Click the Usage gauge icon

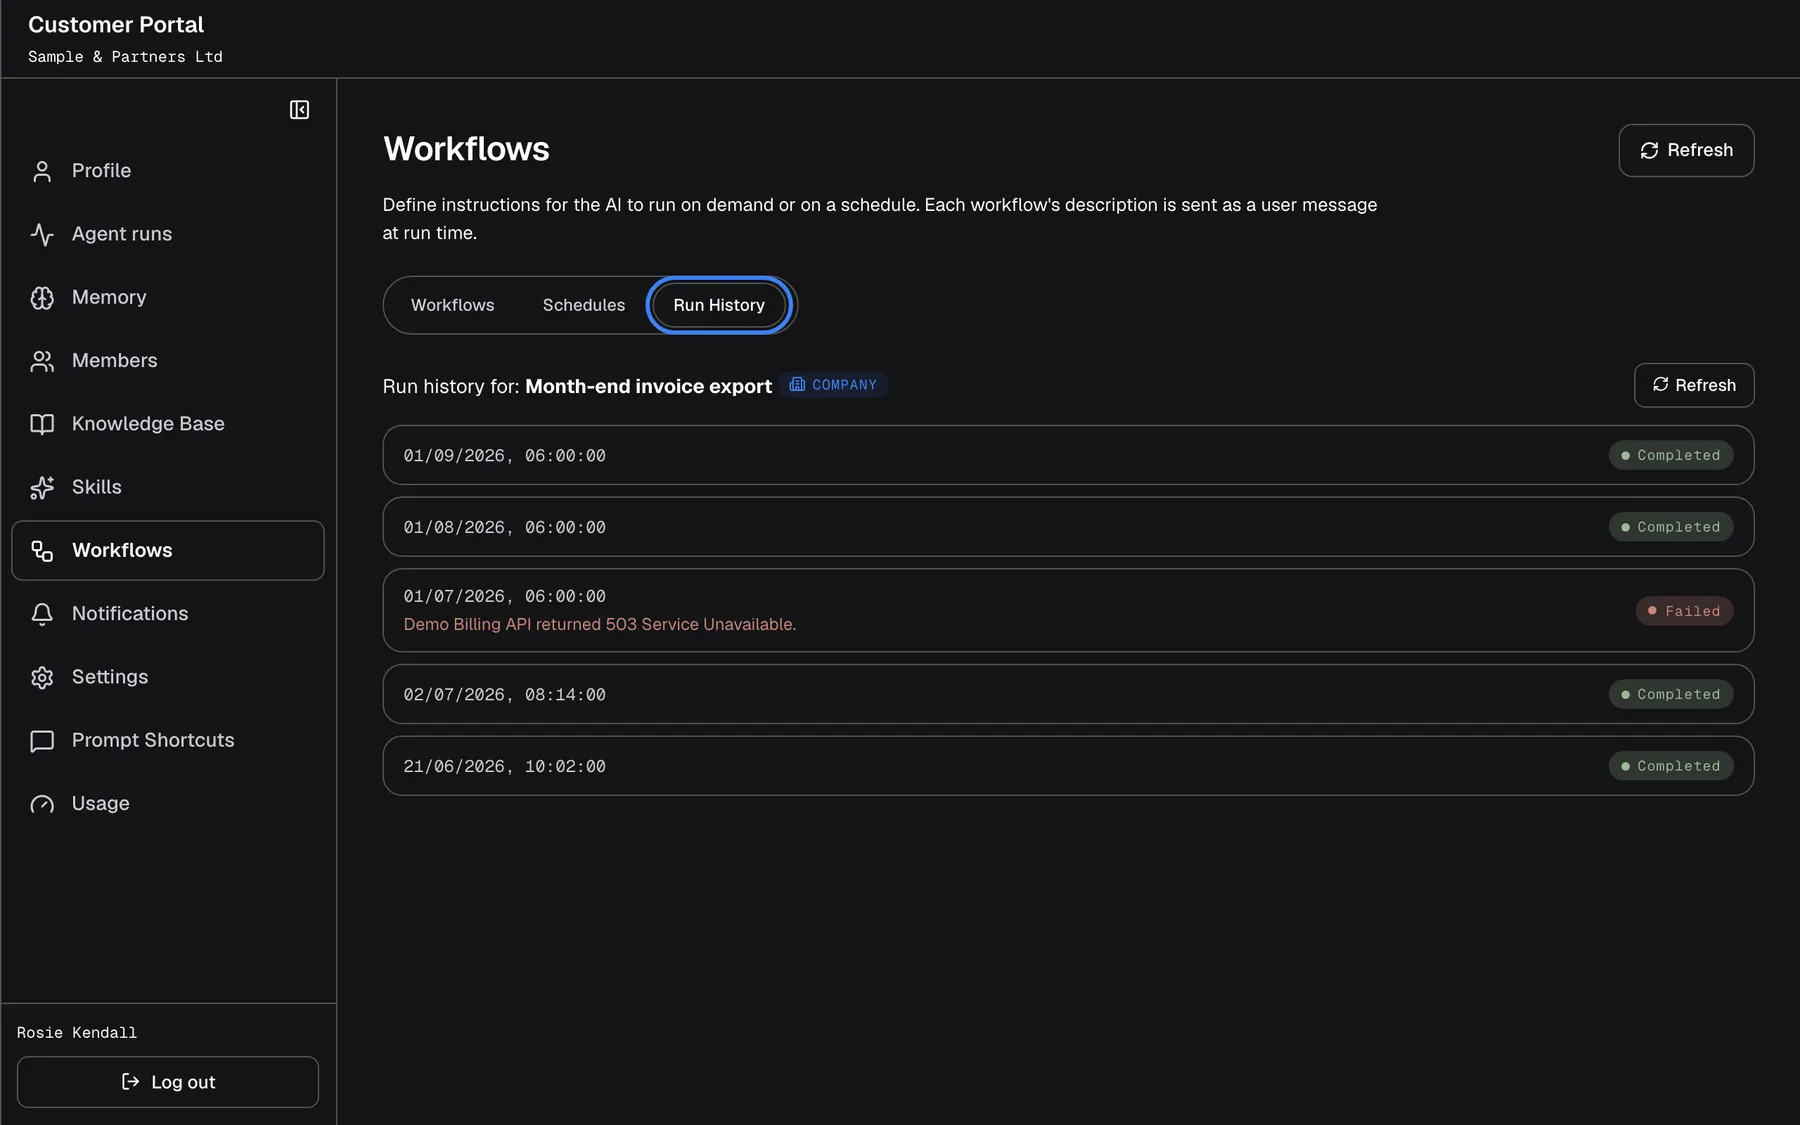click(x=42, y=804)
